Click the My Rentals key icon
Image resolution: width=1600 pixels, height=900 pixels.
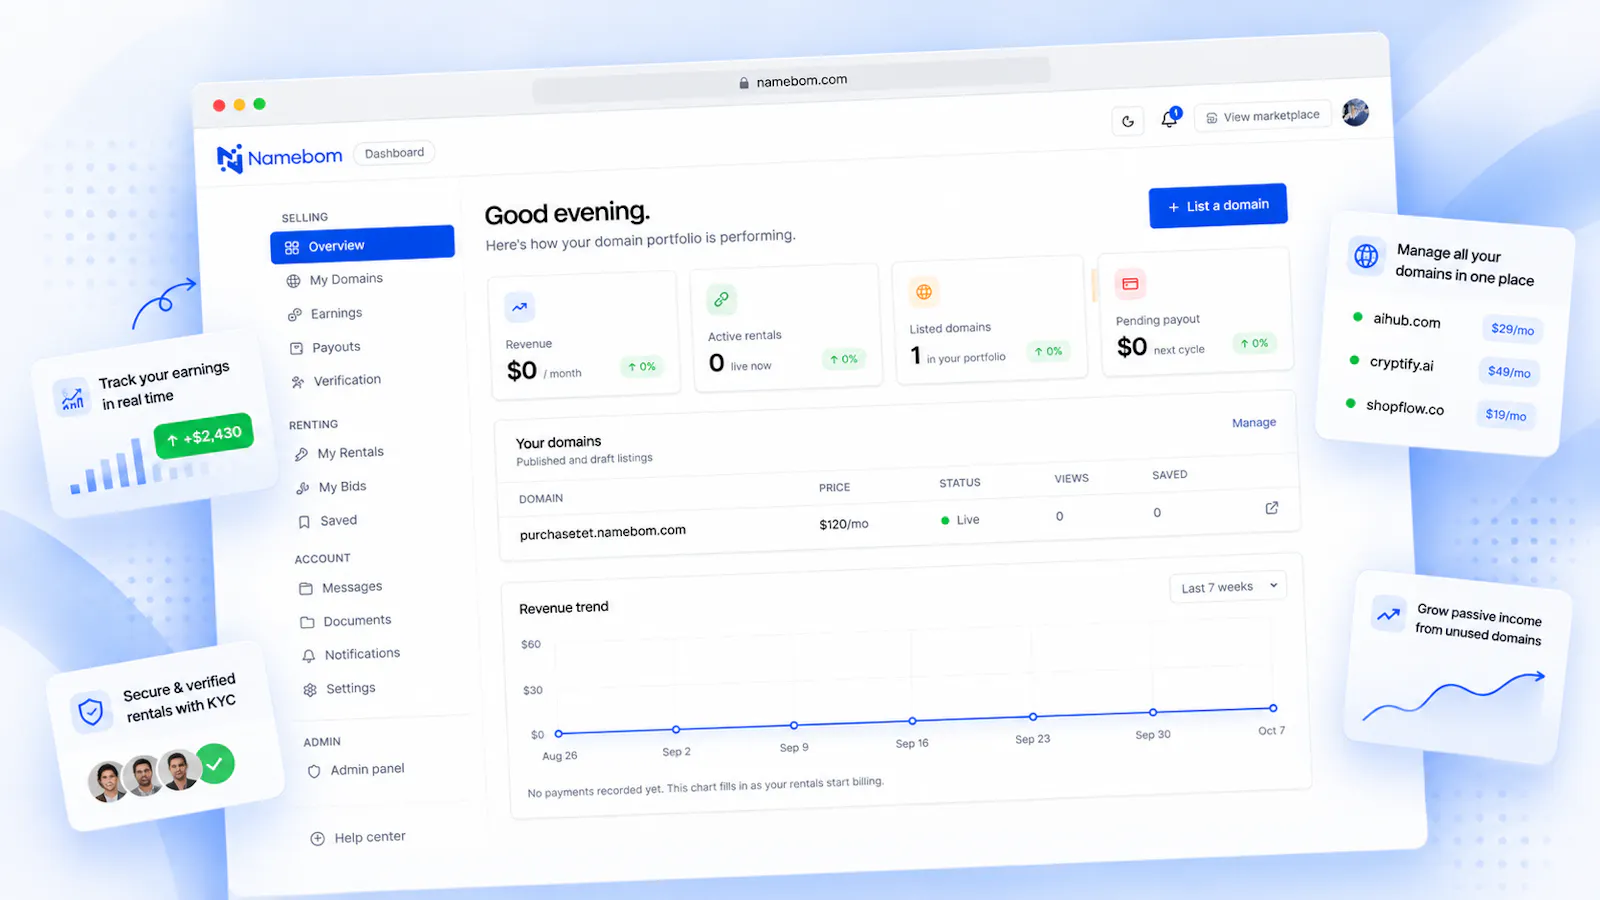click(302, 455)
